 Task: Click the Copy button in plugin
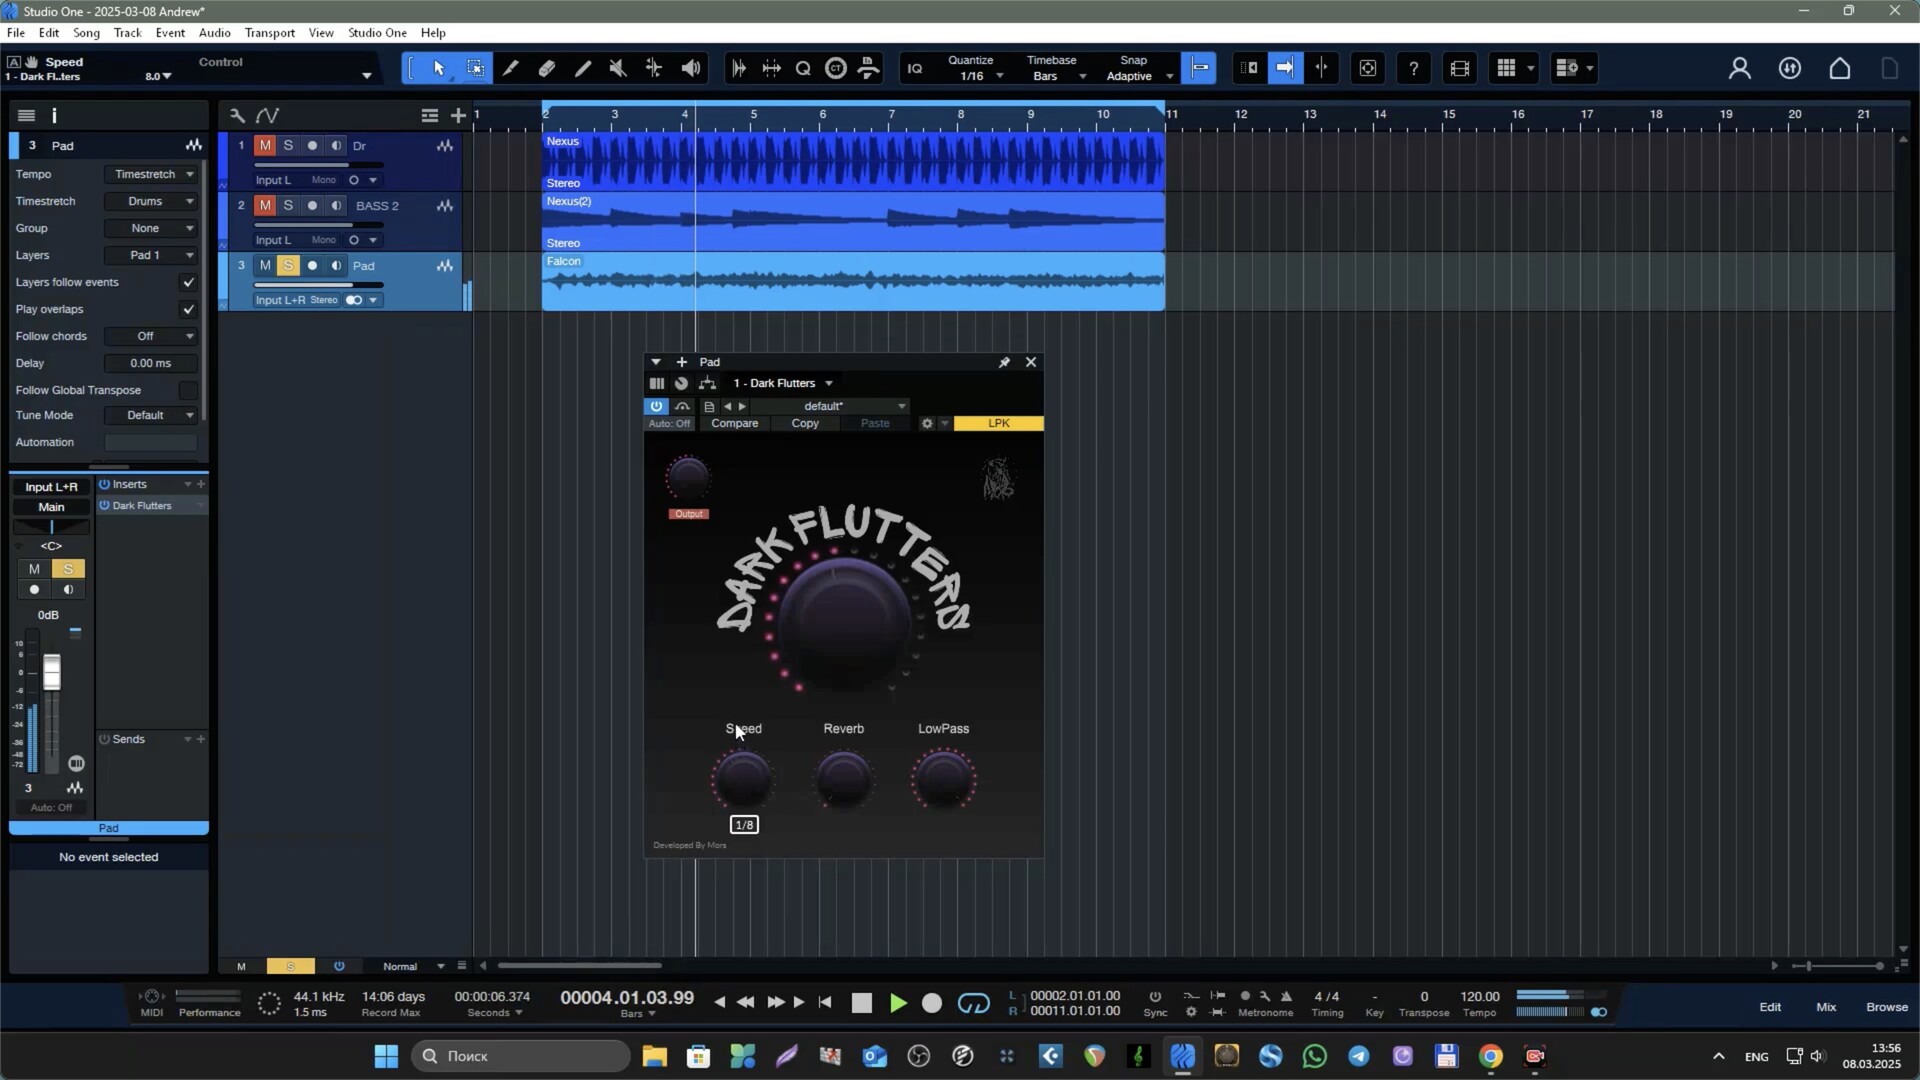click(x=805, y=423)
